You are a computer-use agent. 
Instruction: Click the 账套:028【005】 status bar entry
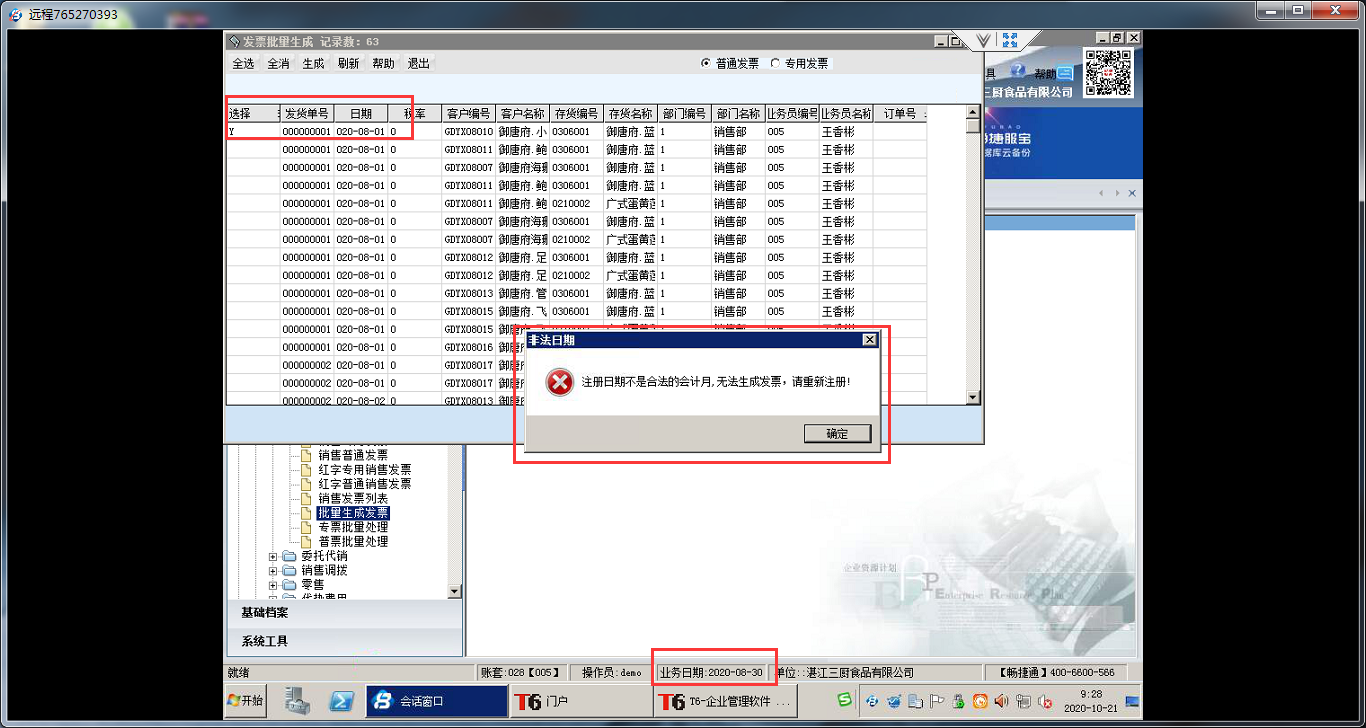[521, 672]
